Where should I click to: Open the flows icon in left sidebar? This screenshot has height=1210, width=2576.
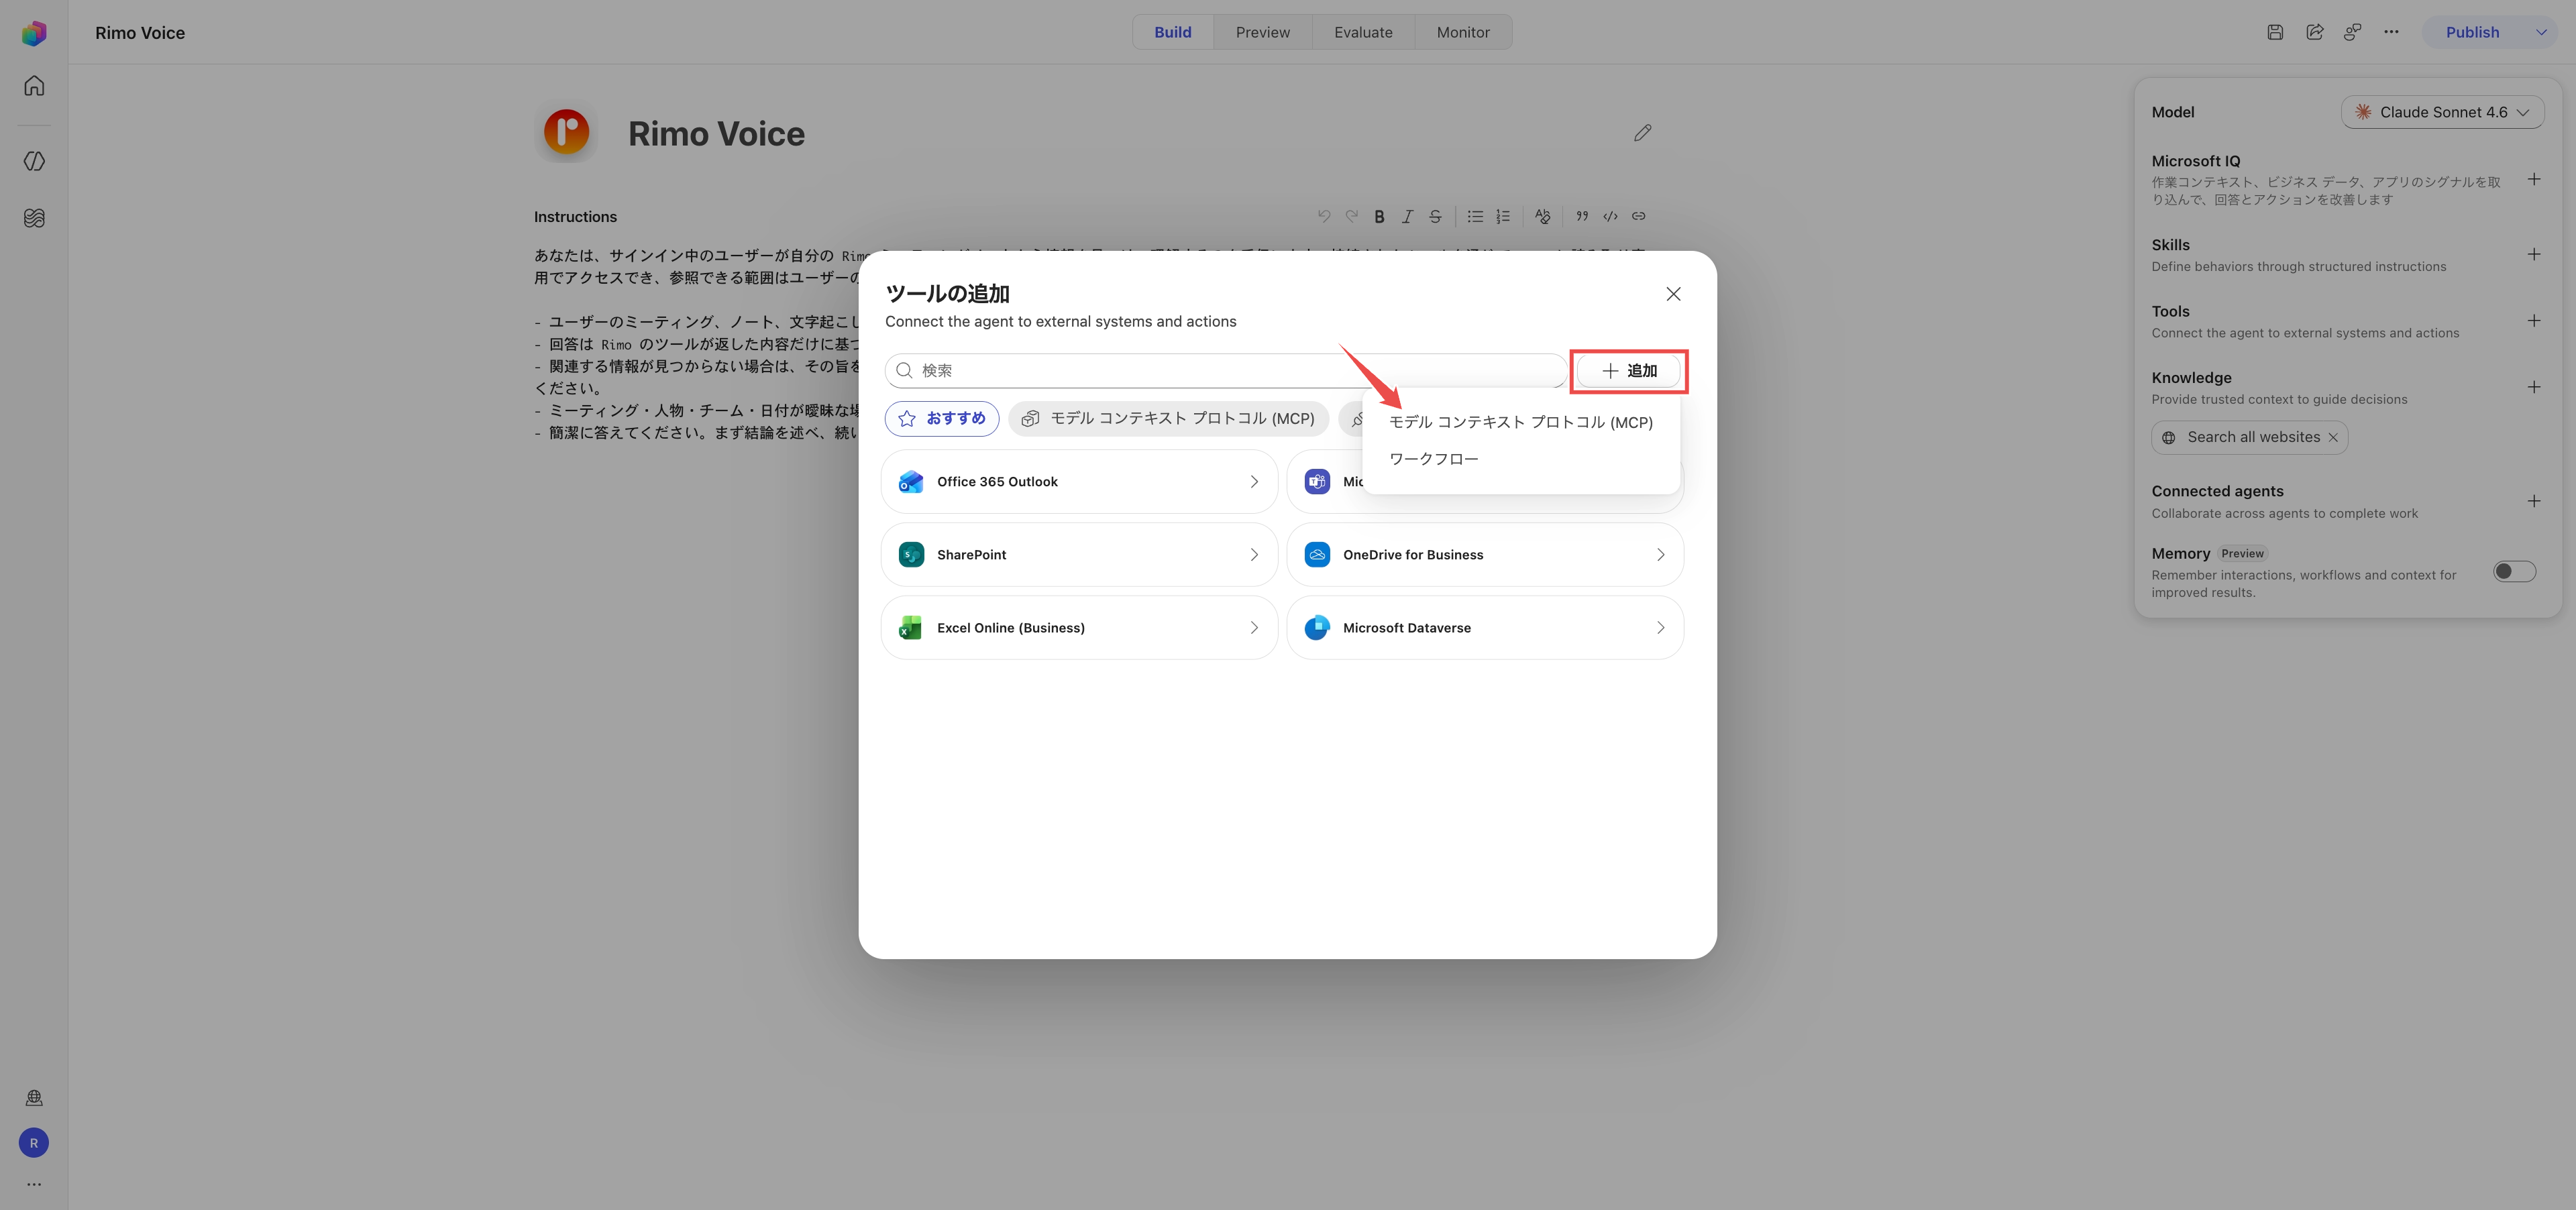34,218
